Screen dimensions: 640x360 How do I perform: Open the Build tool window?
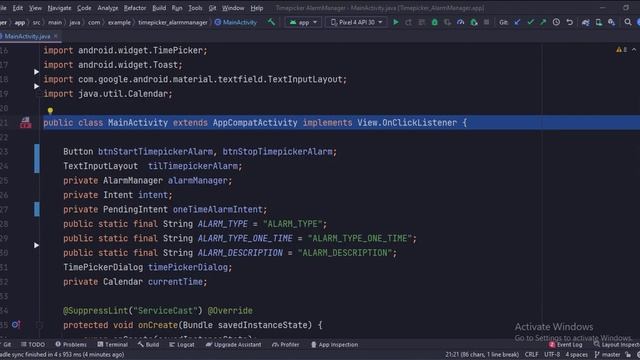coord(148,344)
